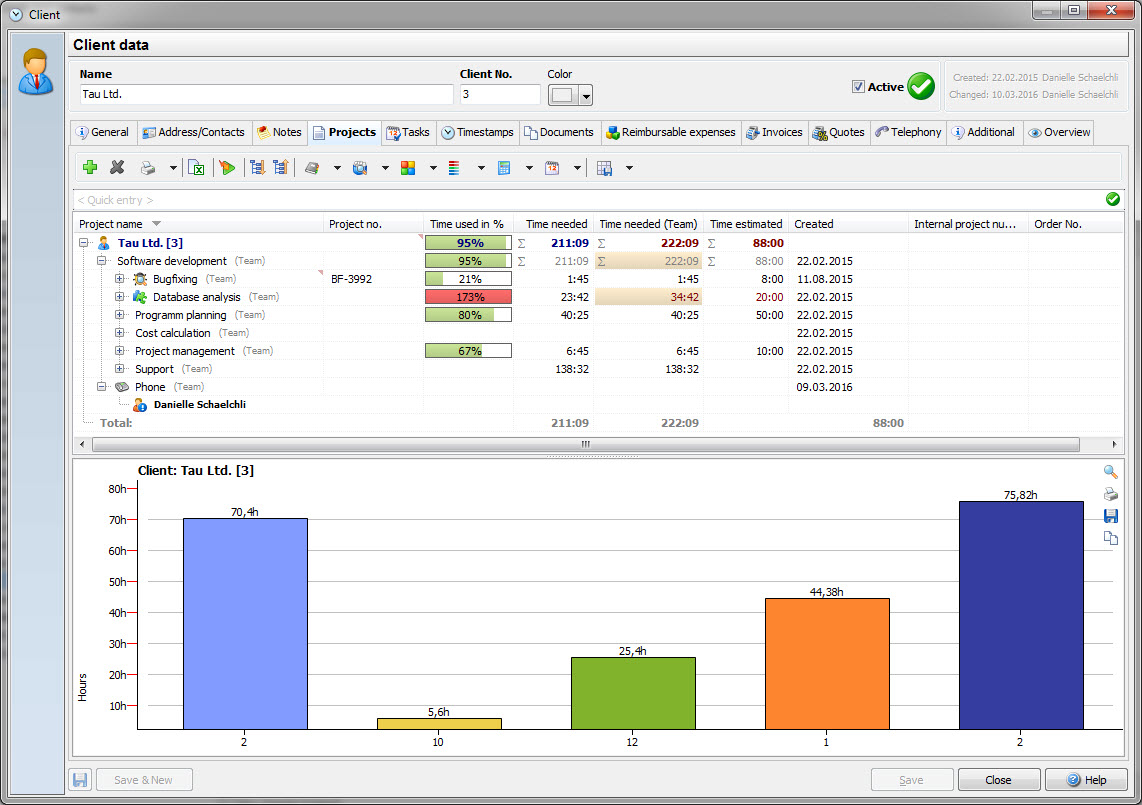Expand the Support project node
The width and height of the screenshot is (1142, 805).
pos(120,369)
